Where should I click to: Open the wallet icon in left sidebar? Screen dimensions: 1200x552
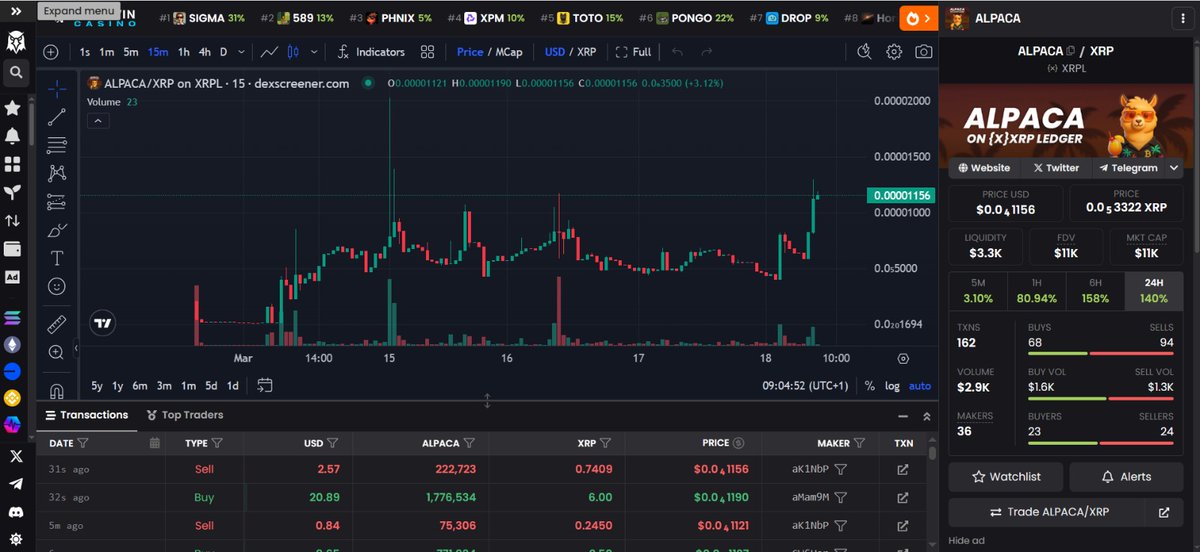pos(13,249)
